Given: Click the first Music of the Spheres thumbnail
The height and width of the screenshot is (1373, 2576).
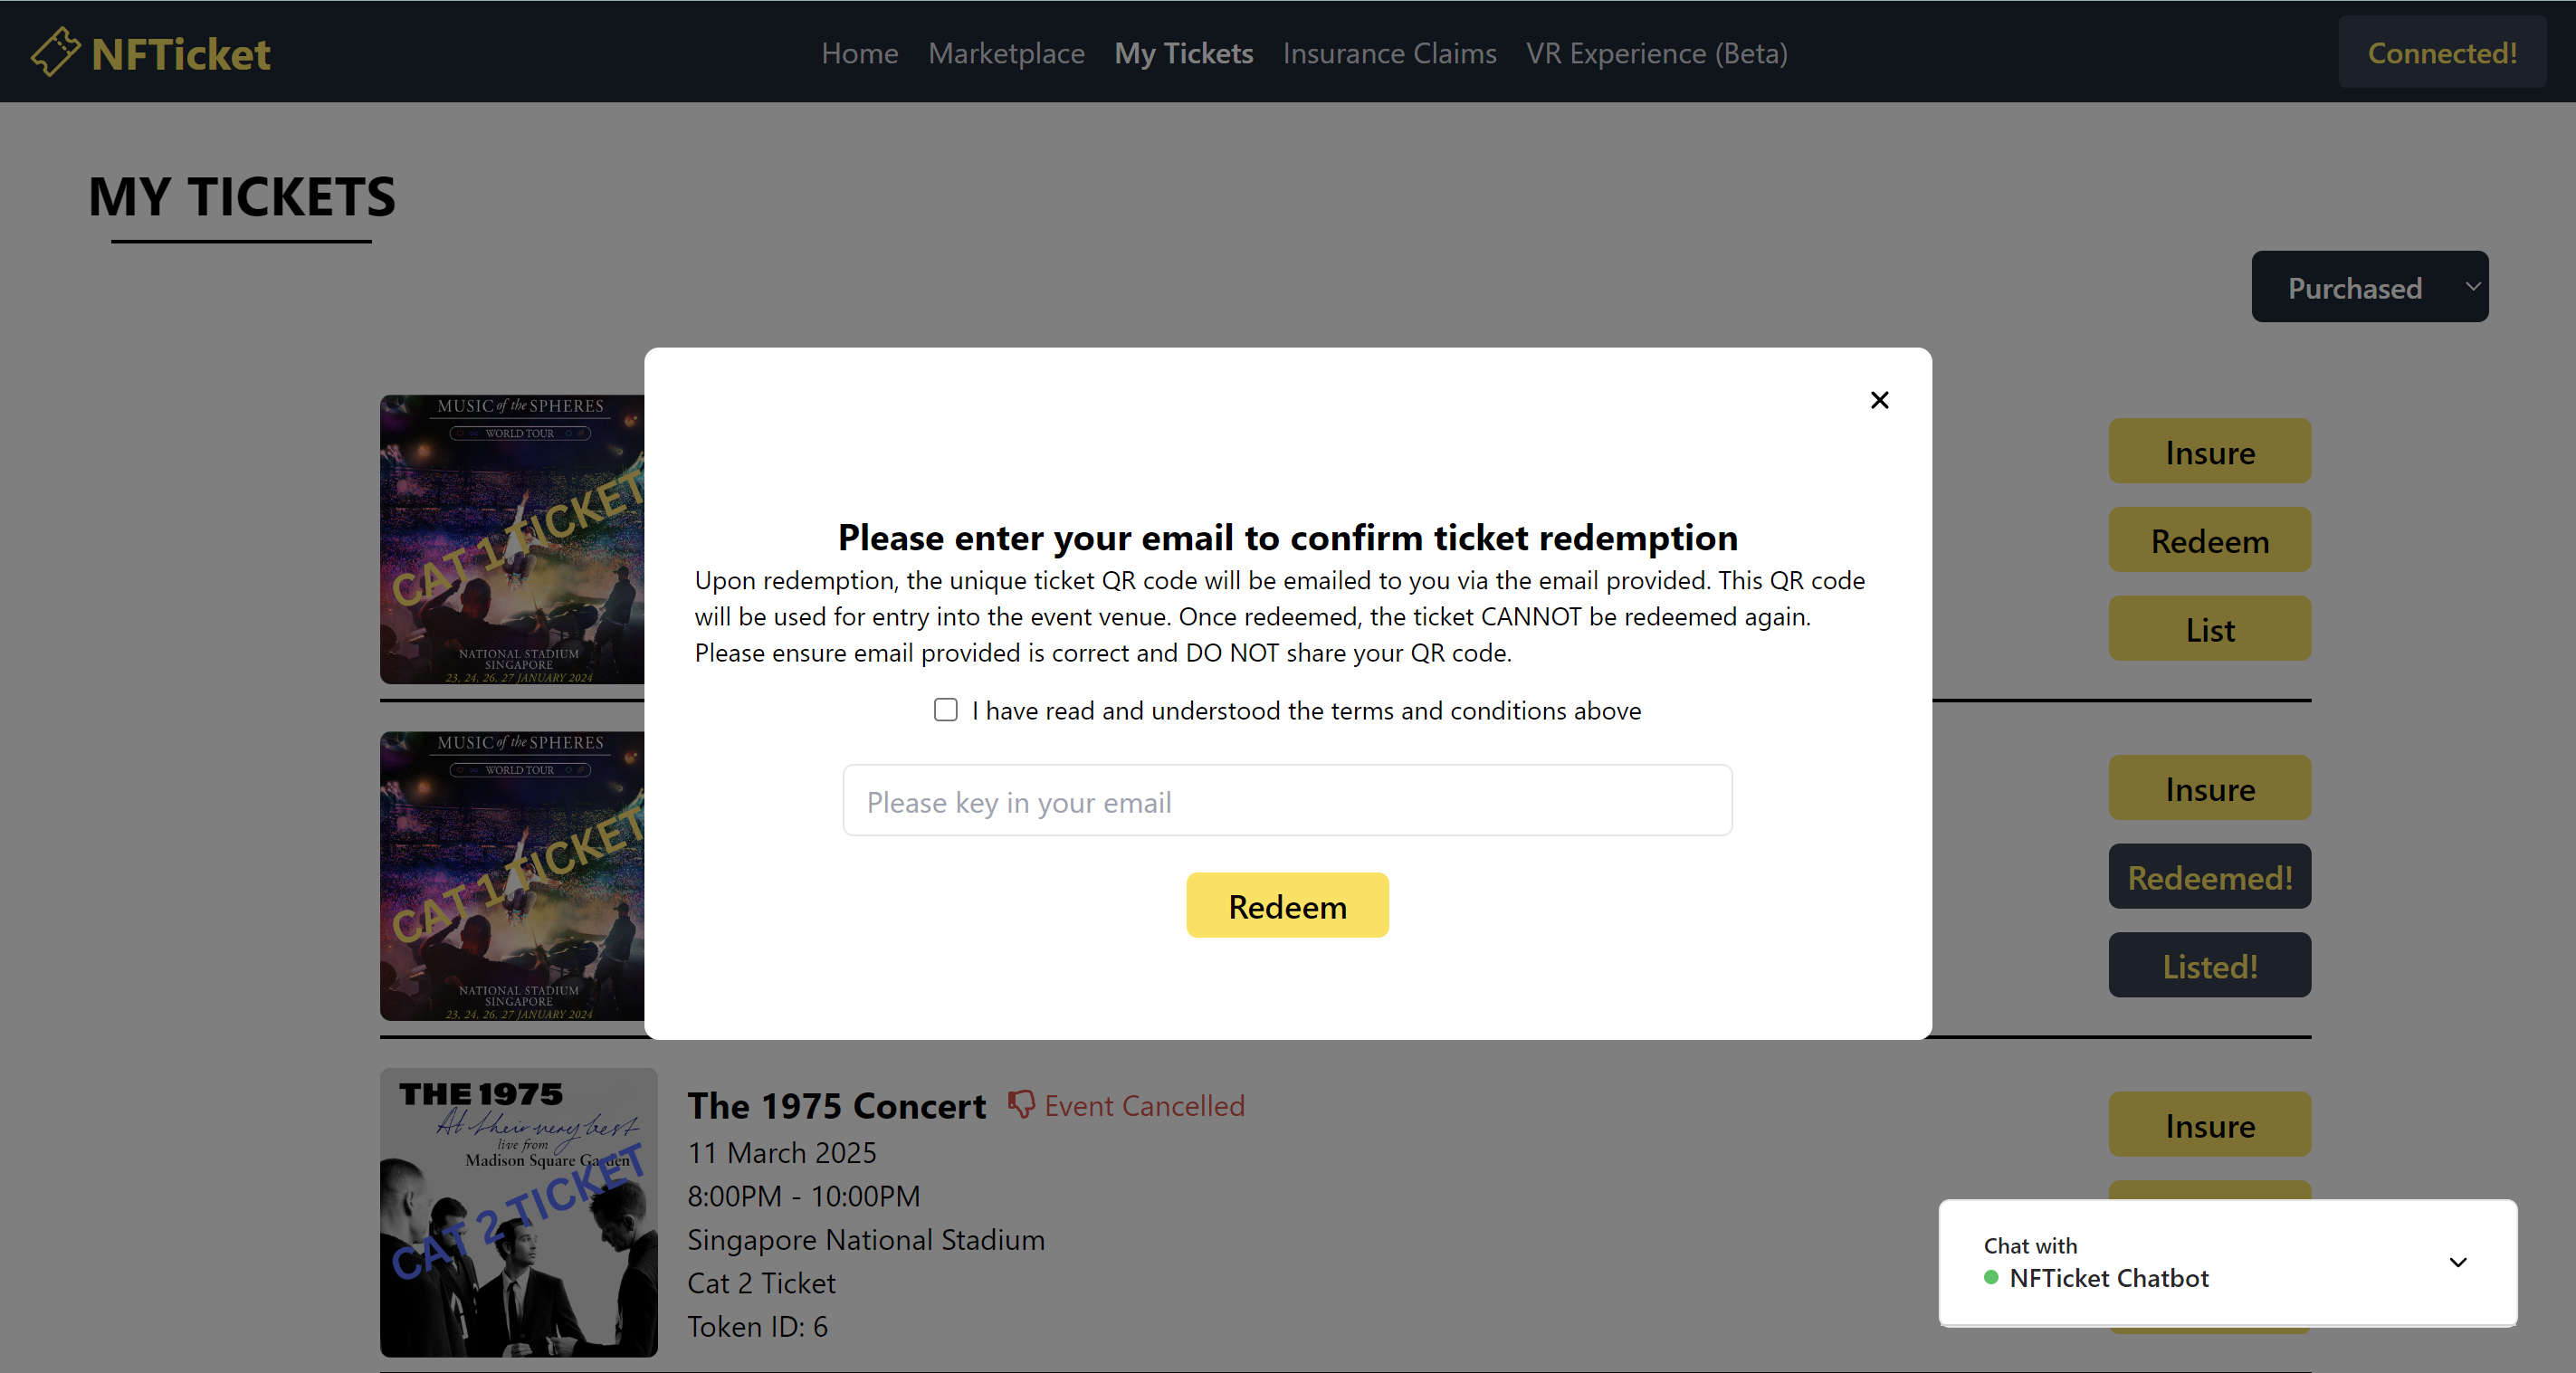Looking at the screenshot, I should tap(512, 540).
